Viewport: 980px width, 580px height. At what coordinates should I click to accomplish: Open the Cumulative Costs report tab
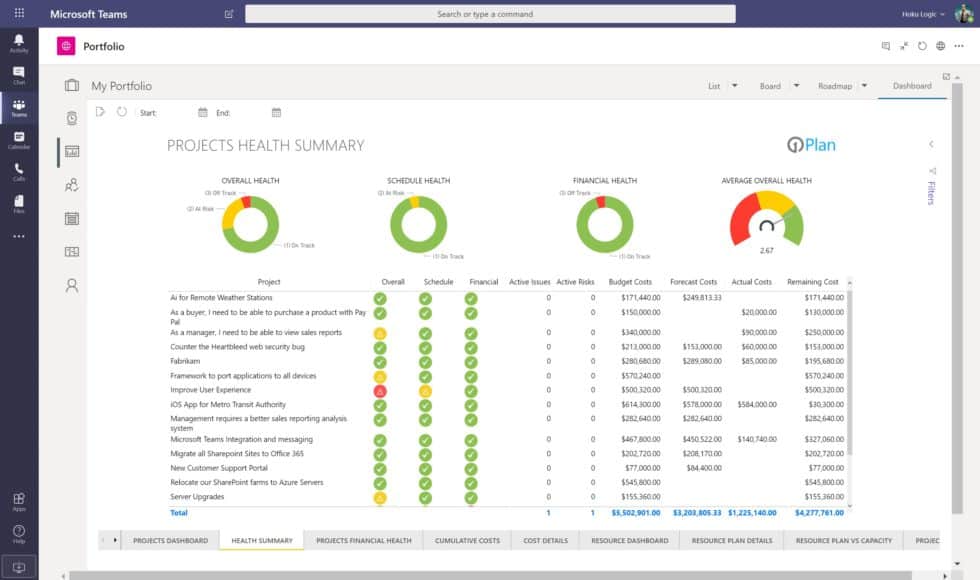click(x=468, y=541)
